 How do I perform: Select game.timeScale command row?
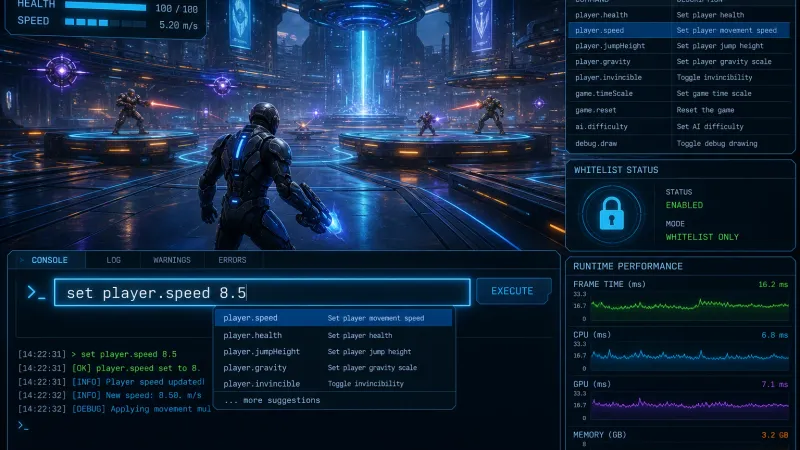point(679,93)
